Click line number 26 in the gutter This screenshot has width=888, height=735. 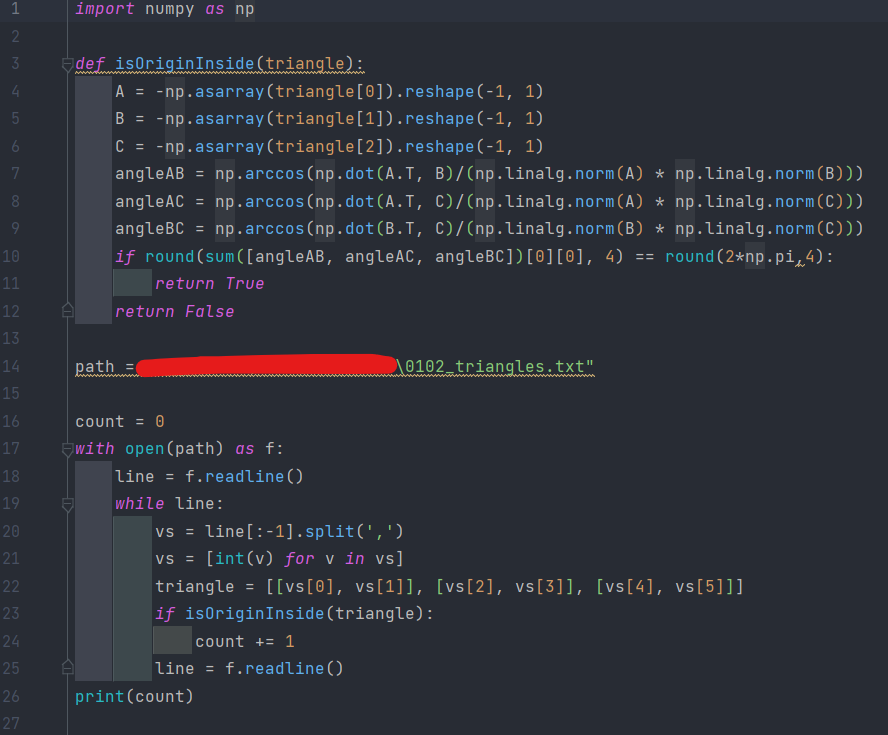click(15, 695)
